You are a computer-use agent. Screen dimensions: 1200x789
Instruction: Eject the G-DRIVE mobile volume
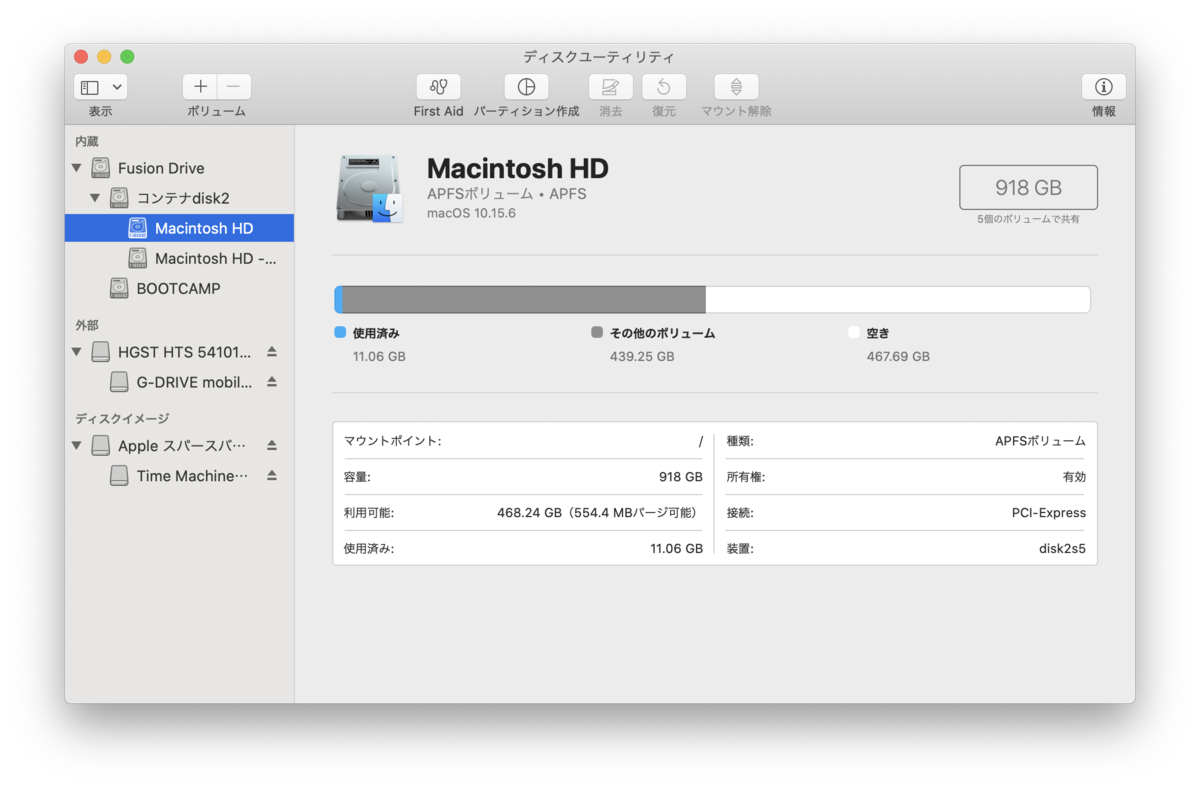[272, 382]
